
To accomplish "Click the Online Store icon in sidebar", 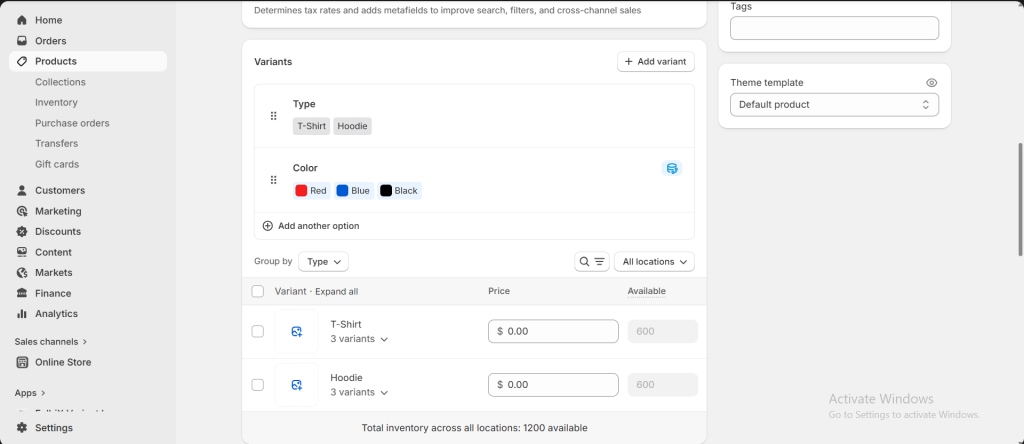I will (22, 362).
